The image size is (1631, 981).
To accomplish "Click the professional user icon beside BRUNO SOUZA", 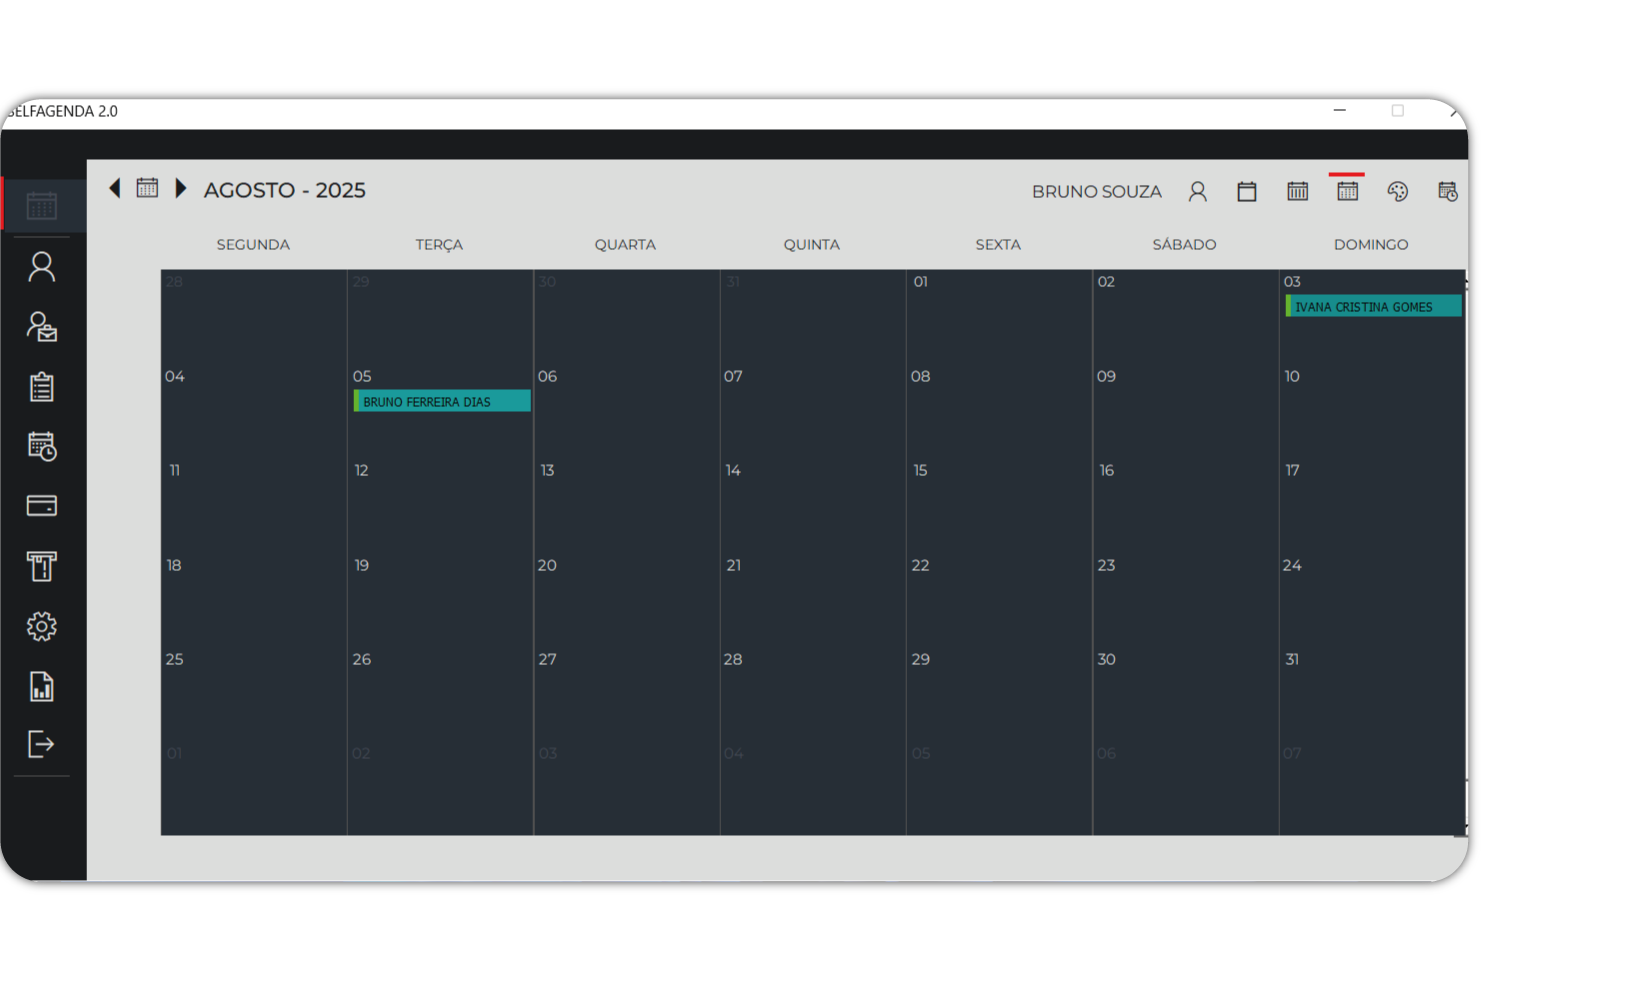I will tap(1197, 192).
